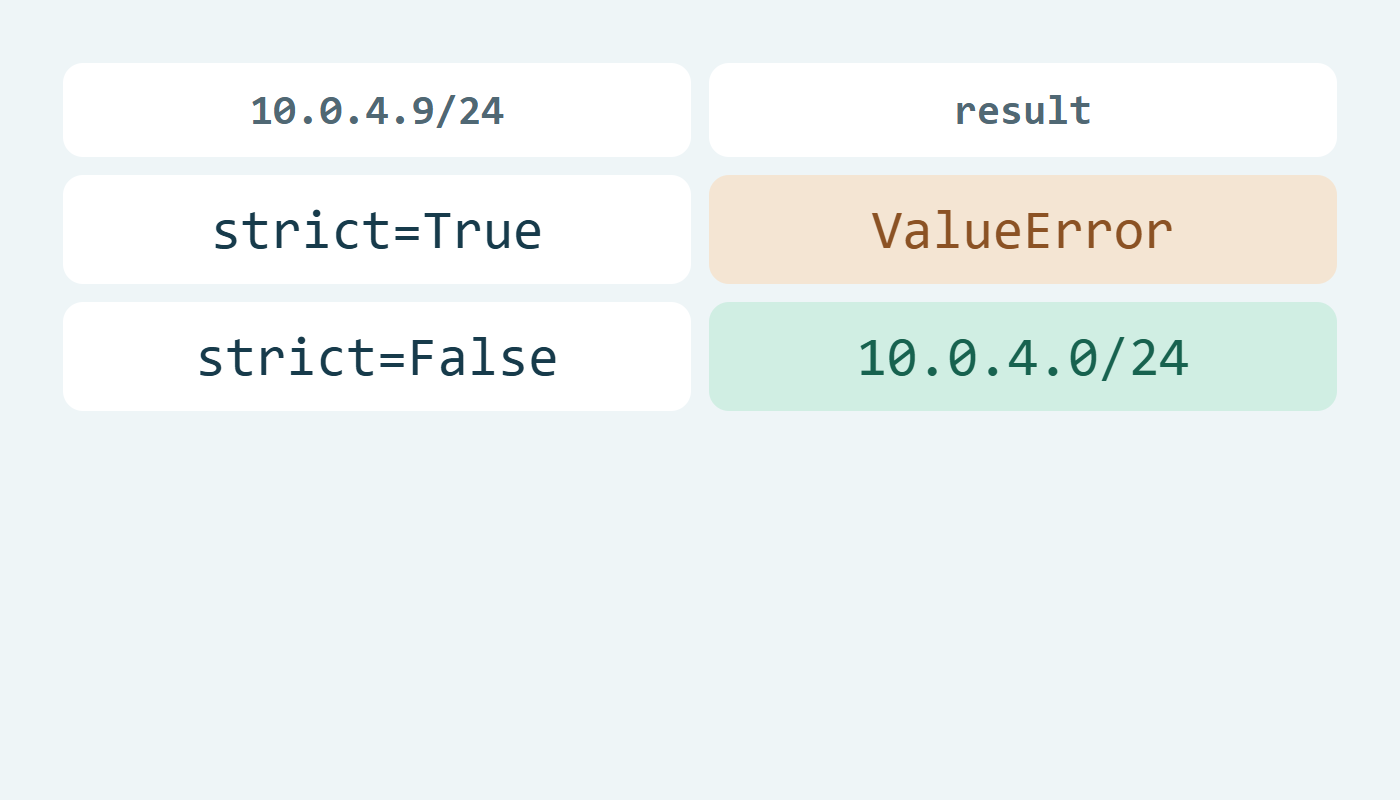Pick the network address 10.0.4.0/24 text
Screen dimensions: 1400x800
click(1023, 358)
